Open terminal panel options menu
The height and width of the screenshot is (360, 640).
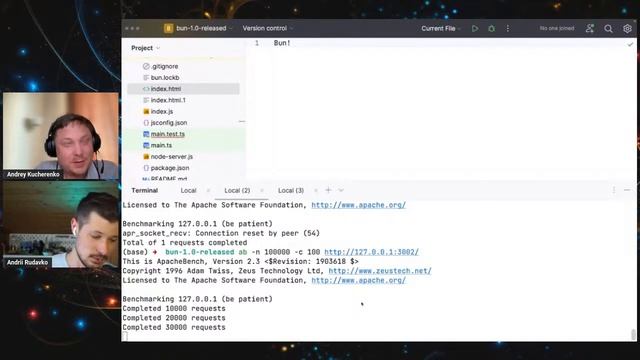[x=614, y=190]
